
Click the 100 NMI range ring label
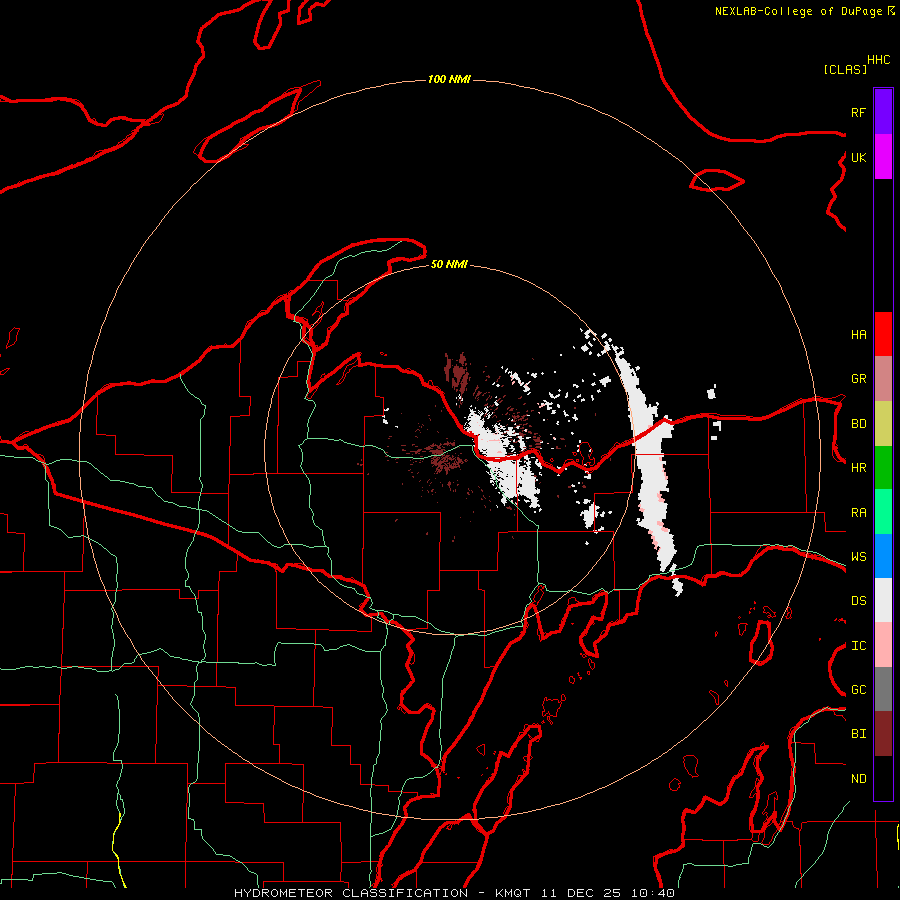click(449, 79)
